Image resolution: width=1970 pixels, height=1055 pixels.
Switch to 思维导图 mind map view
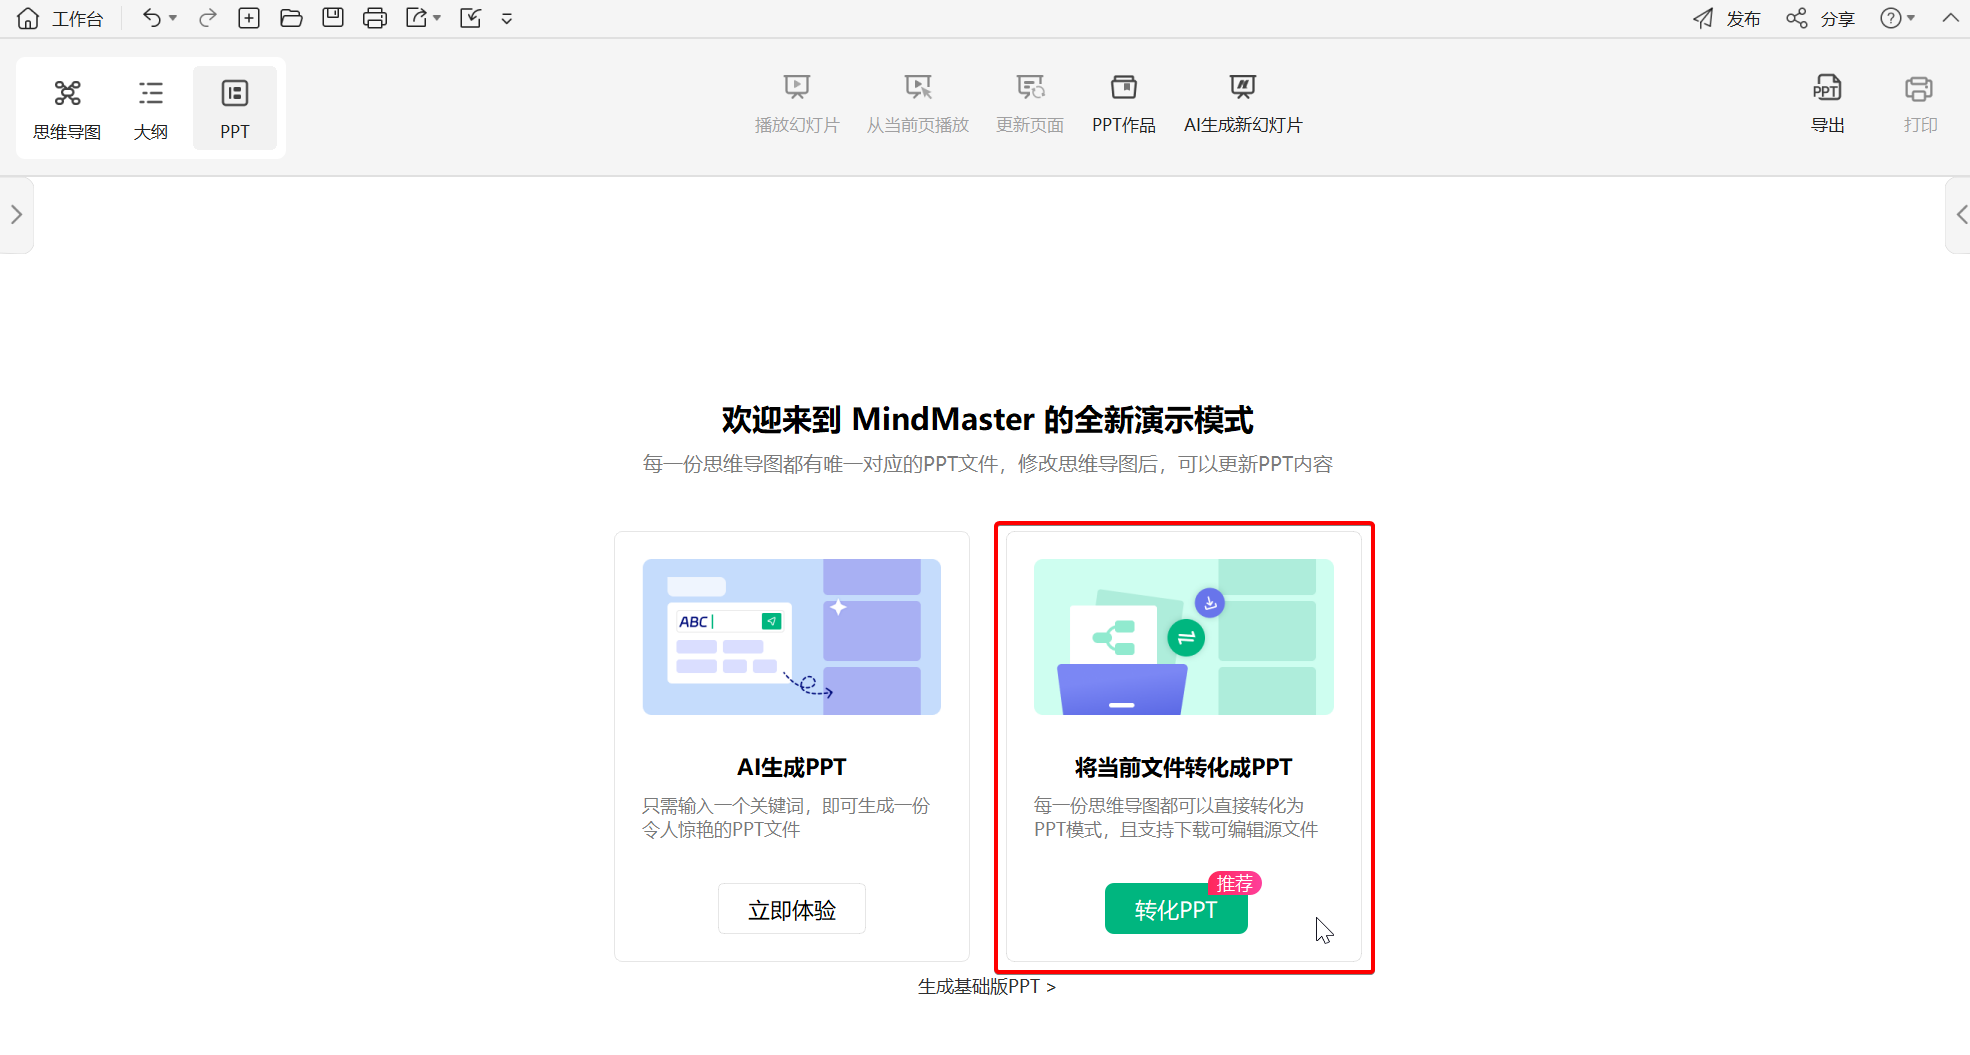67,109
